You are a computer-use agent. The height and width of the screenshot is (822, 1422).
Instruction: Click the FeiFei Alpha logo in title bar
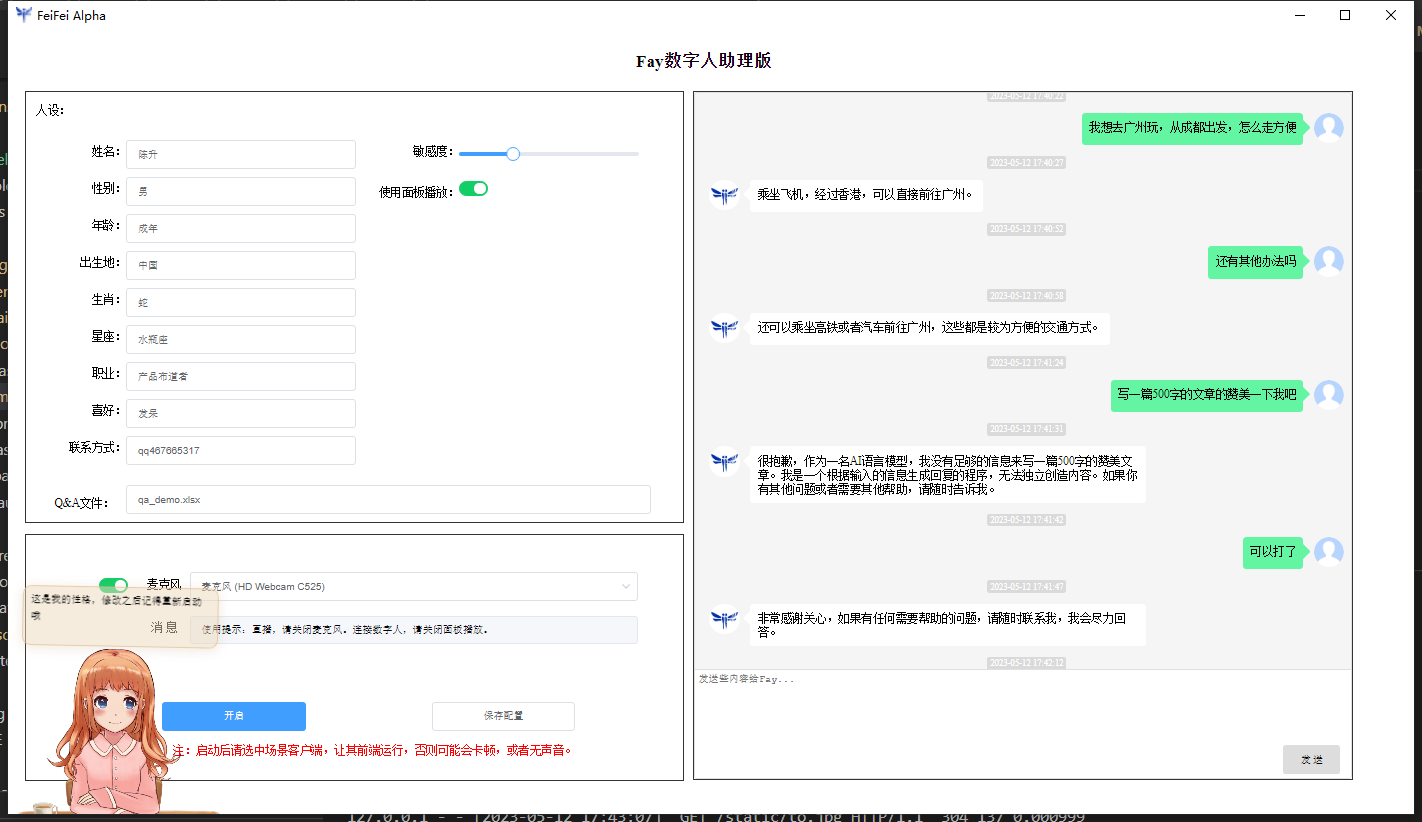pos(24,15)
